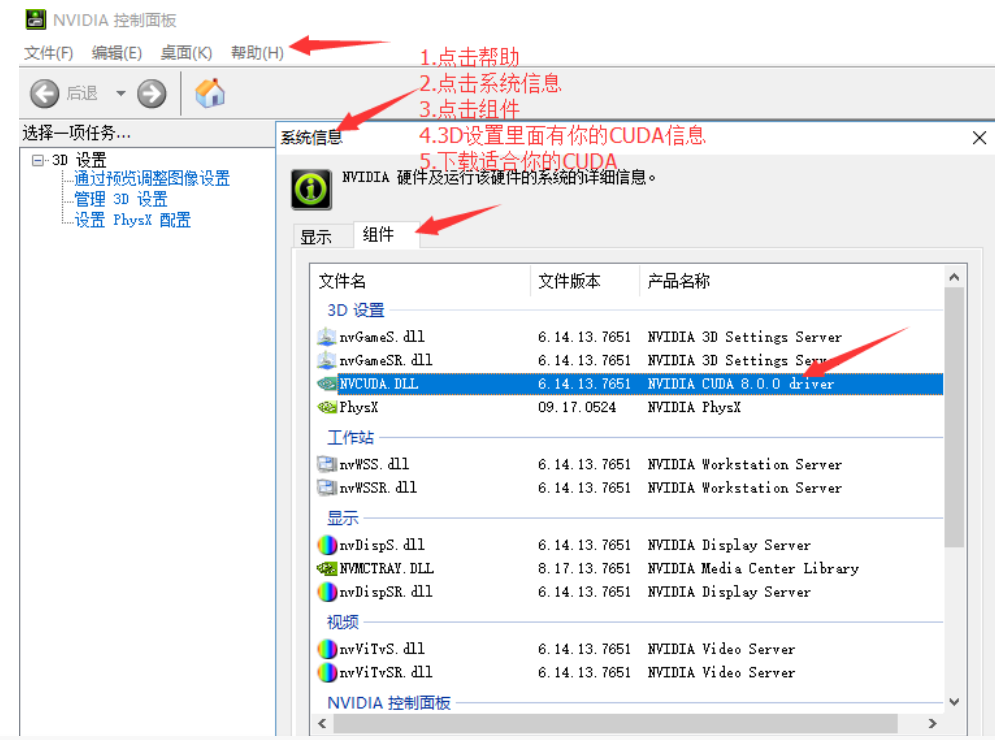Open the 帮助(H) menu
Image resolution: width=995 pixels, height=740 pixels.
pos(256,53)
